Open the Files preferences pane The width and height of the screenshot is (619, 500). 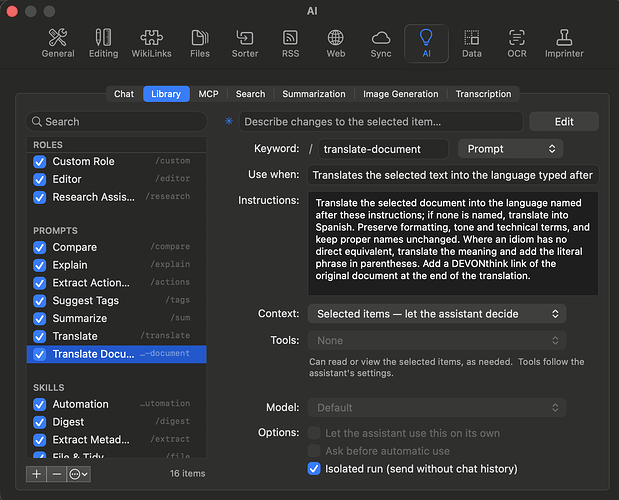(x=200, y=43)
